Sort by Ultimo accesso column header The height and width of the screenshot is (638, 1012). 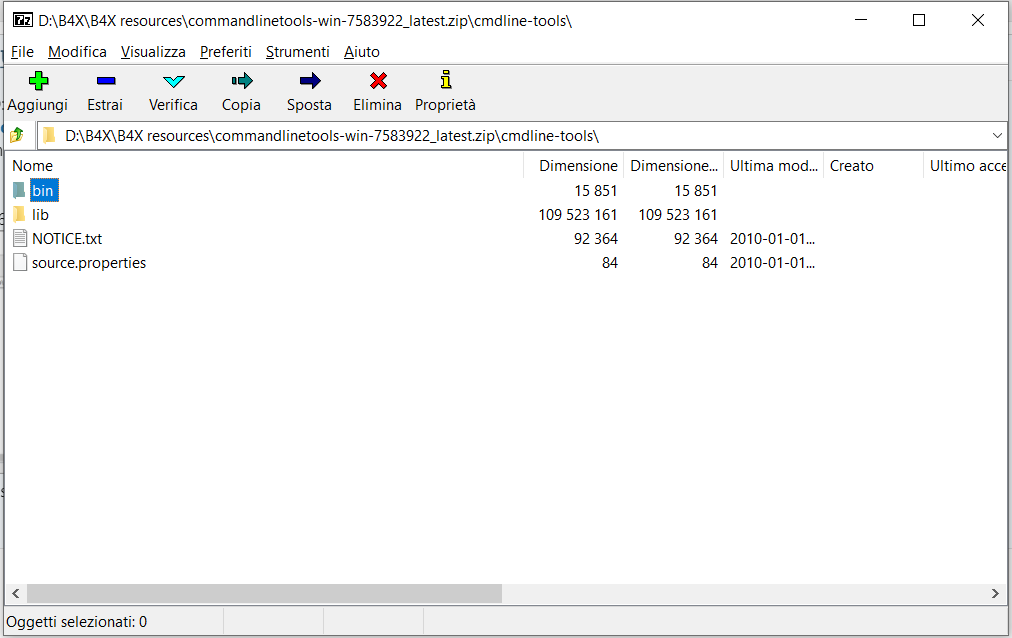[966, 166]
